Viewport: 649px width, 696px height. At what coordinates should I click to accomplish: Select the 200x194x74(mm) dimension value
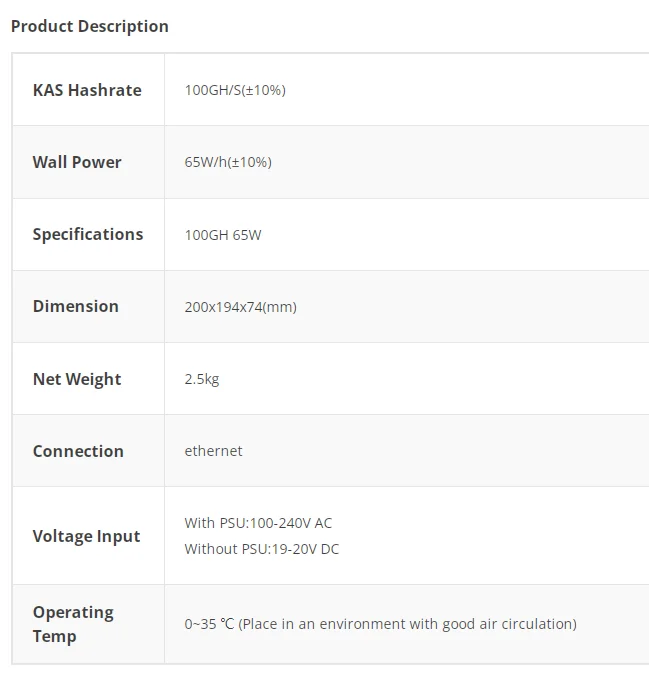pyautogui.click(x=240, y=307)
